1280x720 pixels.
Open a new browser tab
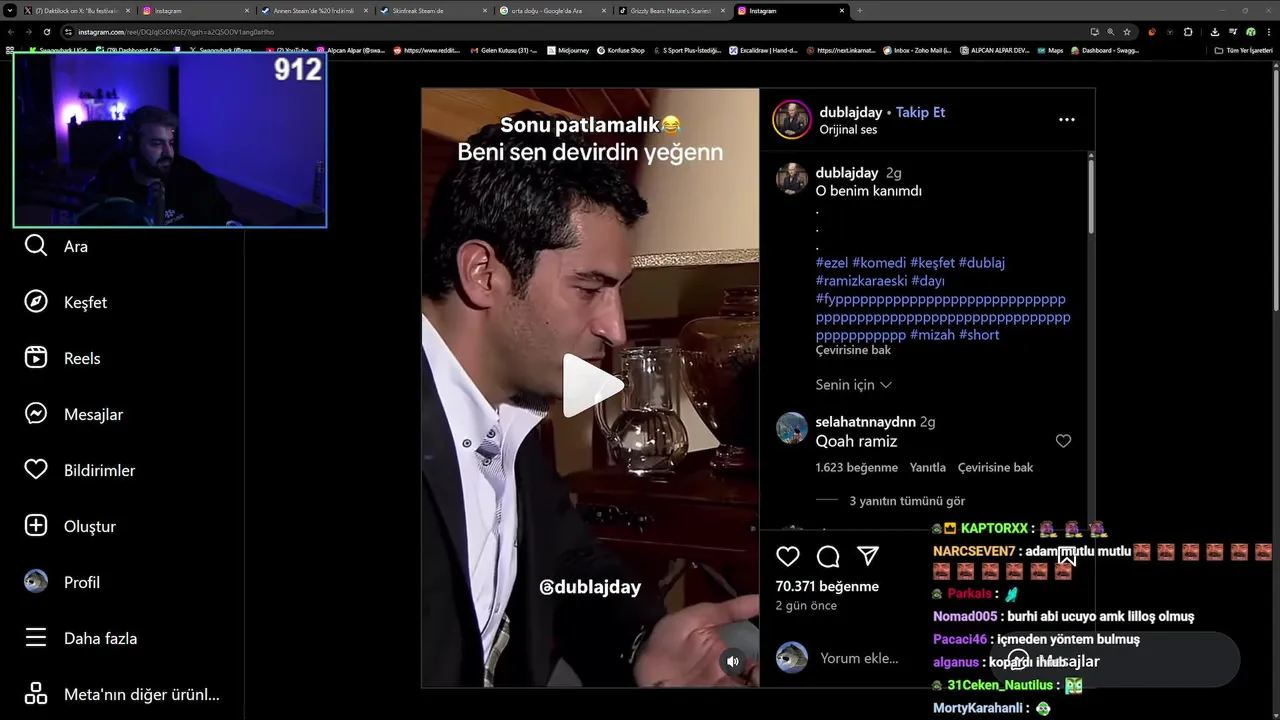click(859, 10)
